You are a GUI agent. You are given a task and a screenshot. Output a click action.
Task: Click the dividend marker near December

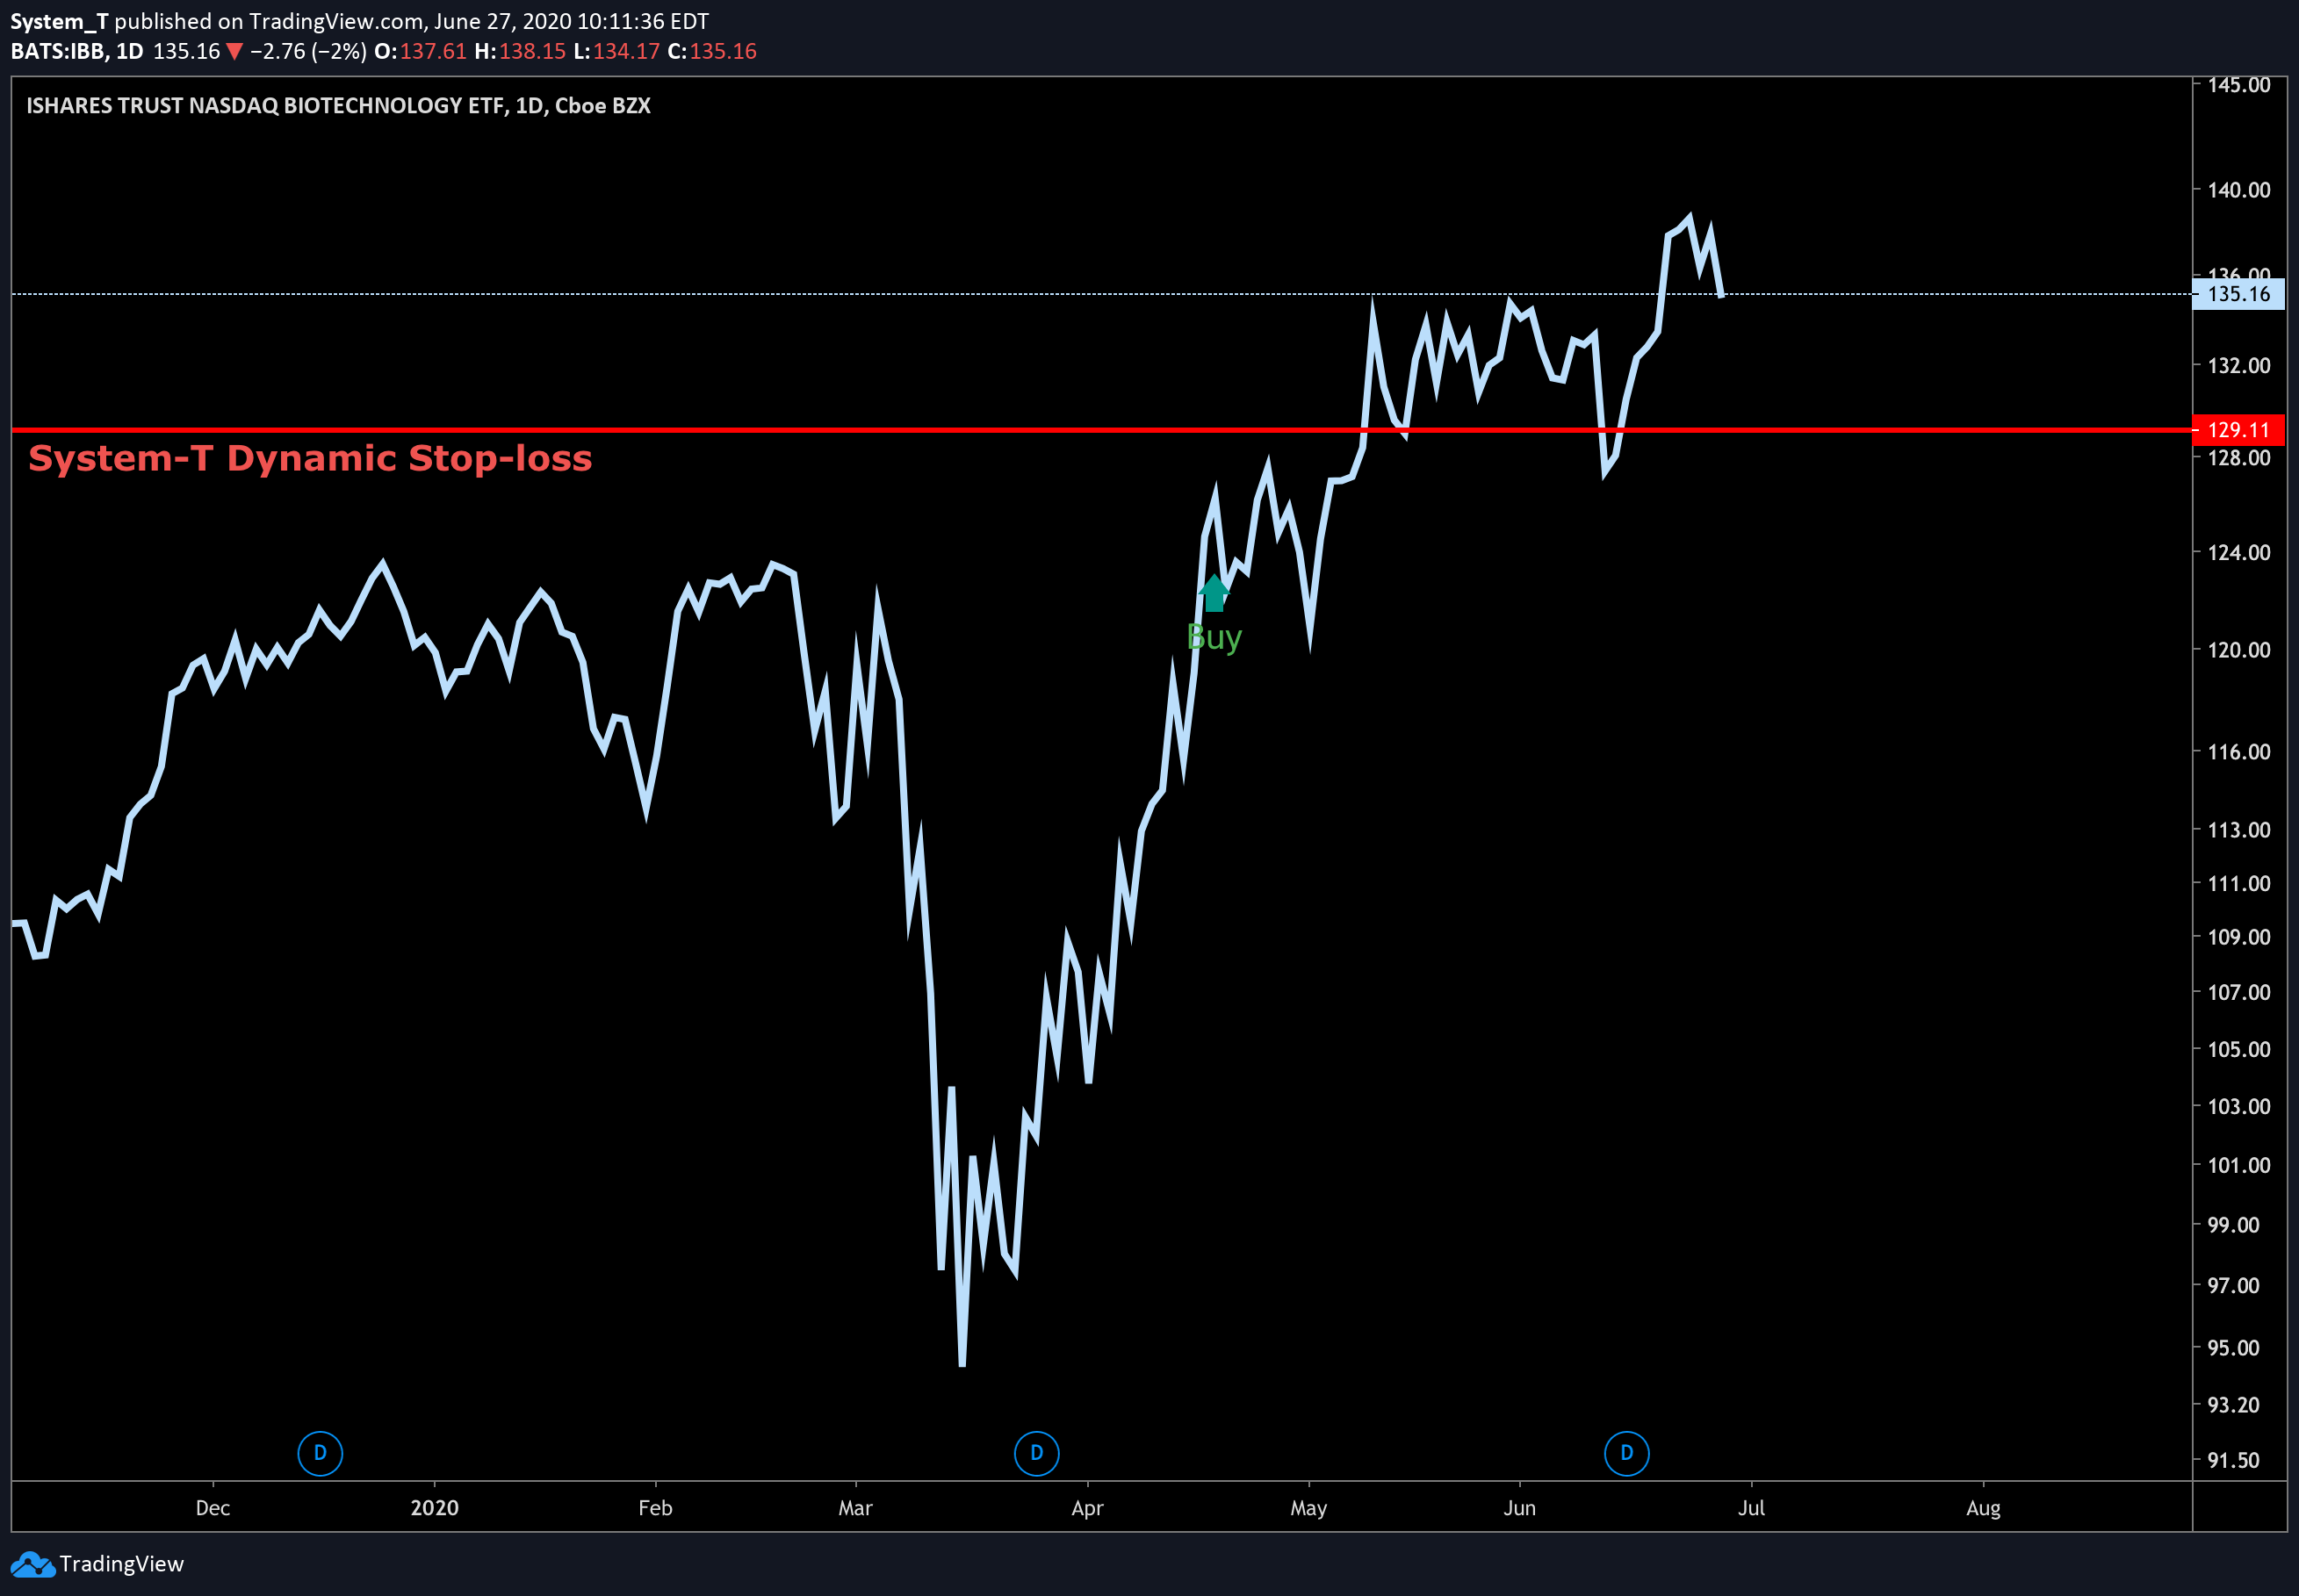click(x=320, y=1453)
